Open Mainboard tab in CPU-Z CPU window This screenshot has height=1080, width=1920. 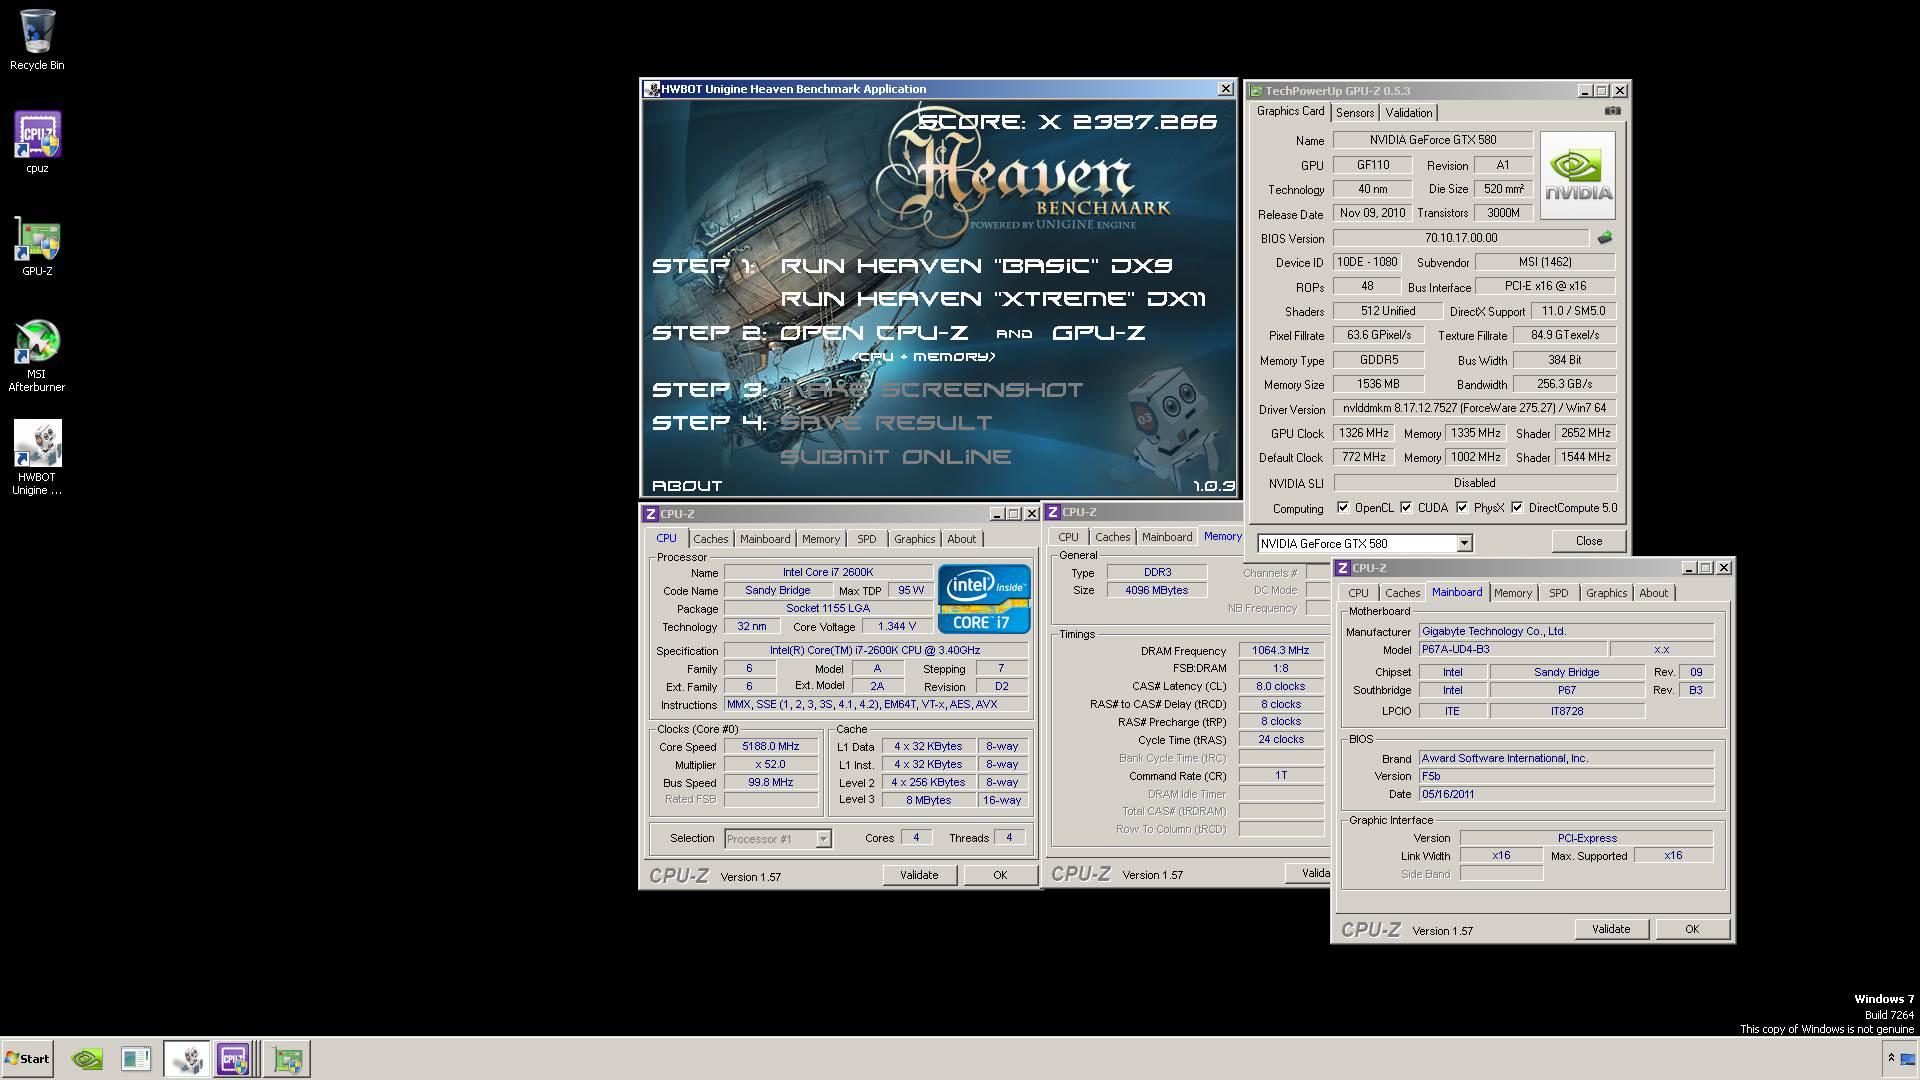click(764, 539)
